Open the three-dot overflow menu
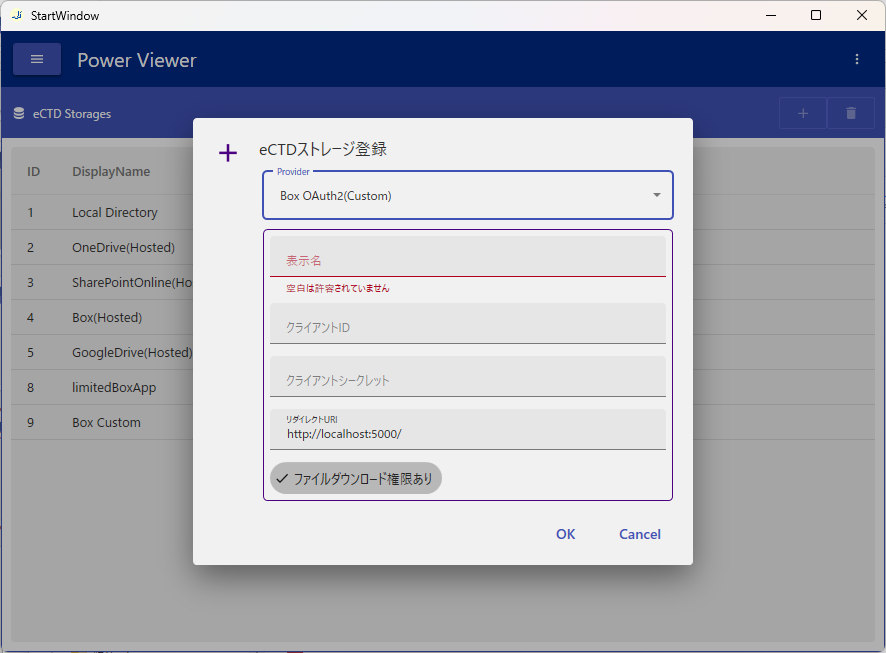Viewport: 886px width, 653px height. [857, 60]
